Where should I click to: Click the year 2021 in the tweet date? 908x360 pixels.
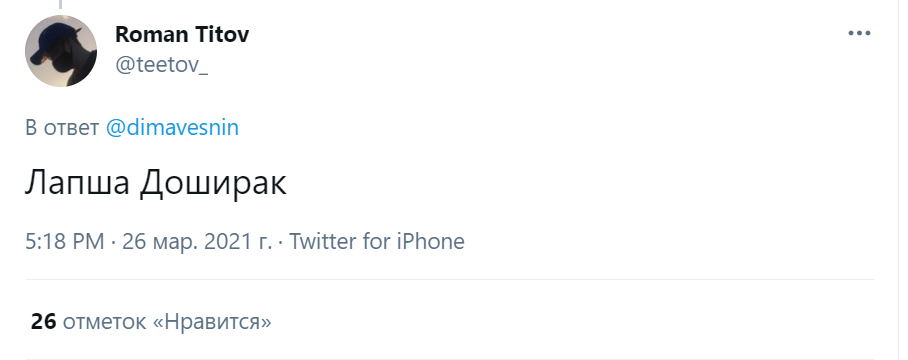pos(223,241)
